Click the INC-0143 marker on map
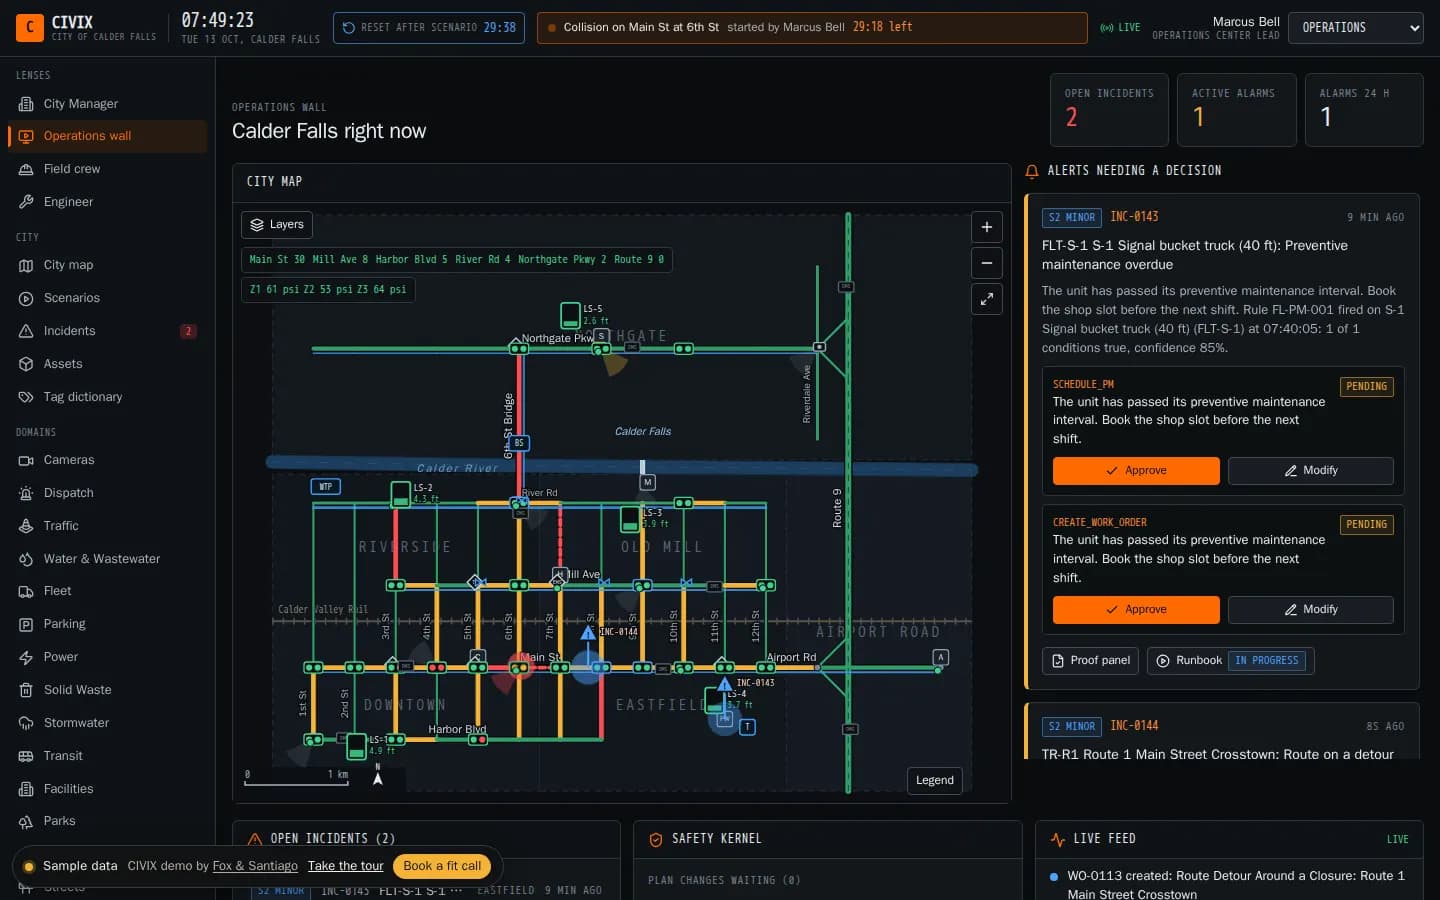This screenshot has height=900, width=1440. pos(725,684)
